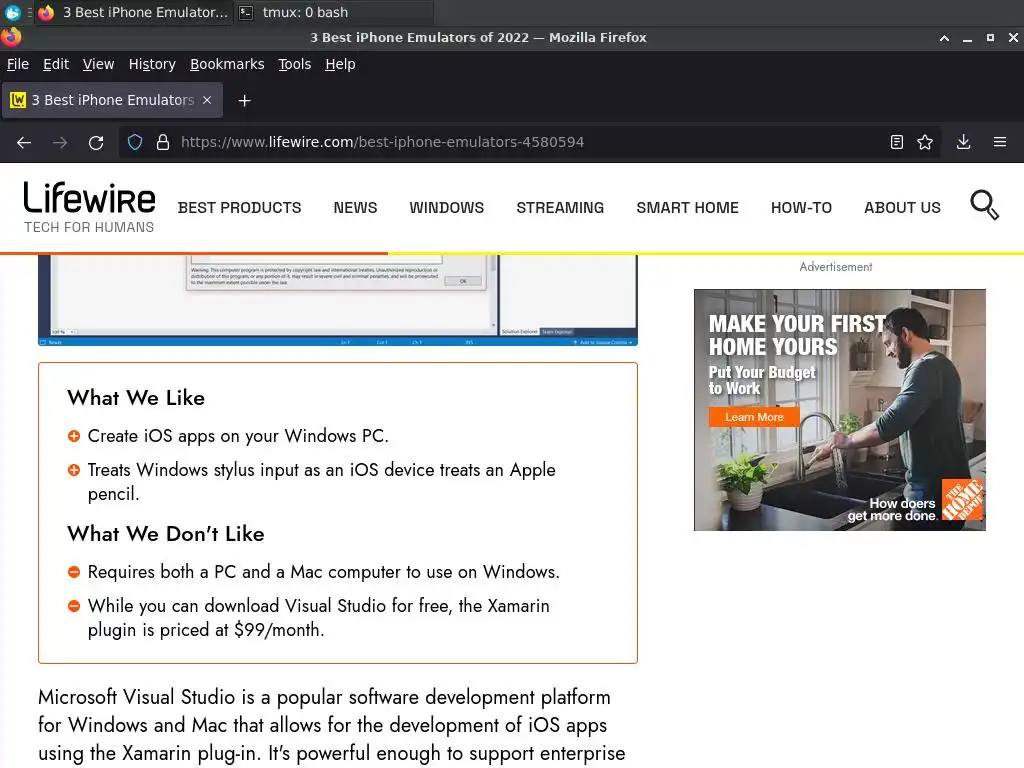
Task: Click plus icon beside 'Create iOS apps'
Action: click(74, 436)
